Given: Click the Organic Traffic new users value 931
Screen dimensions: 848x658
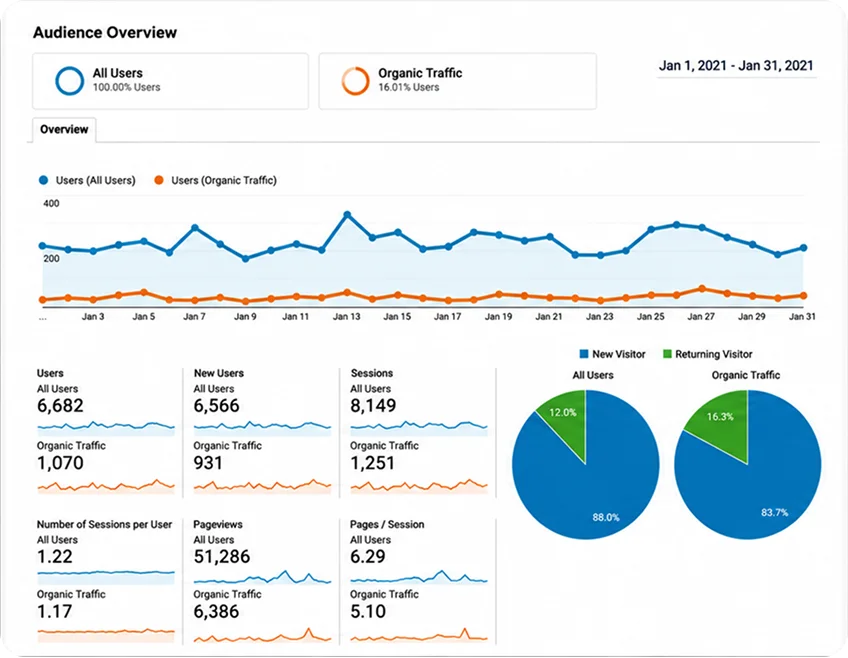Looking at the screenshot, I should 208,463.
